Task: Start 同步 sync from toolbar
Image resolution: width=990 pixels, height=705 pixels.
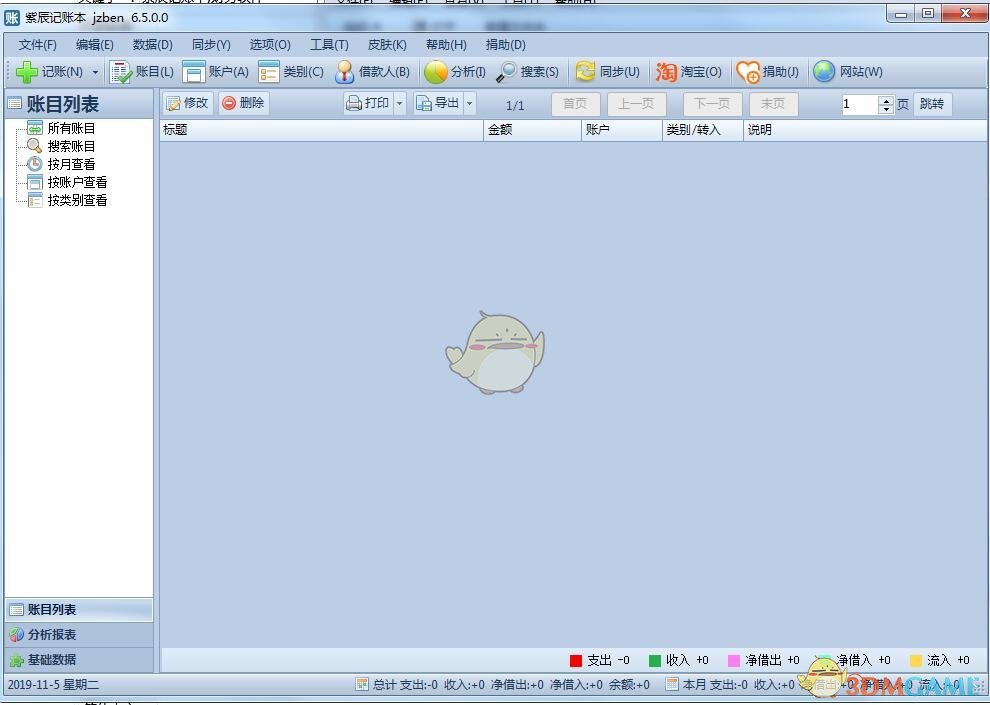Action: [585, 72]
